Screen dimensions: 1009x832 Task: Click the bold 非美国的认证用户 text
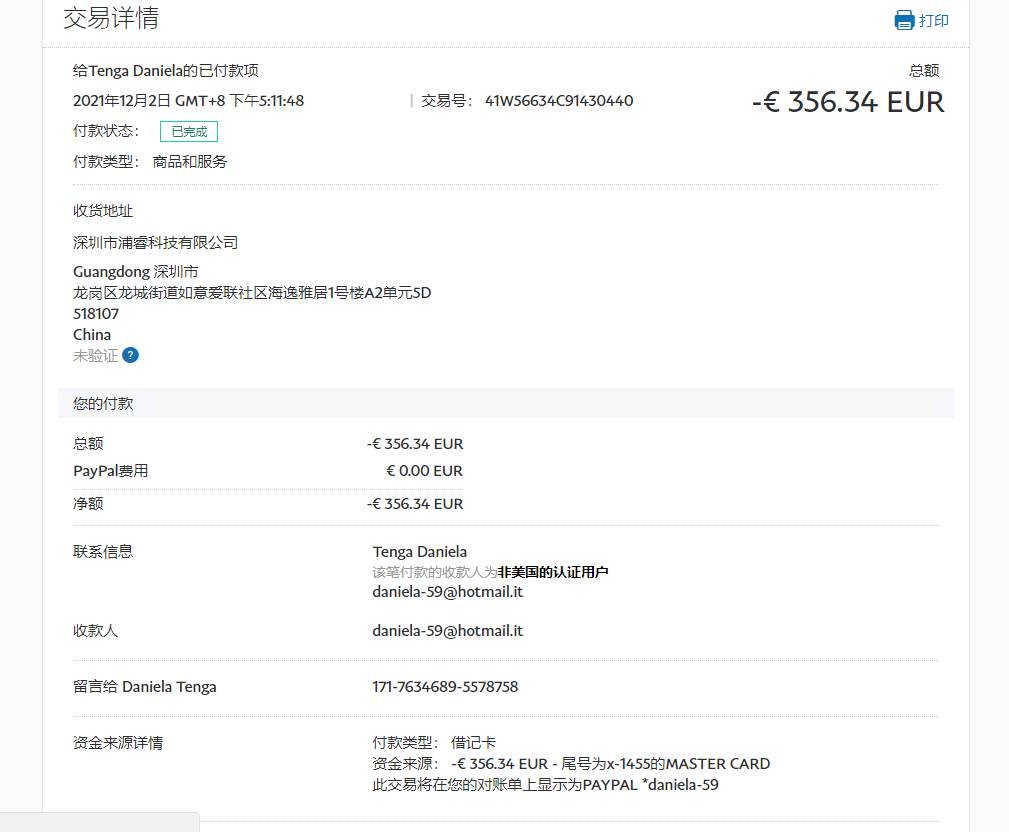[553, 572]
